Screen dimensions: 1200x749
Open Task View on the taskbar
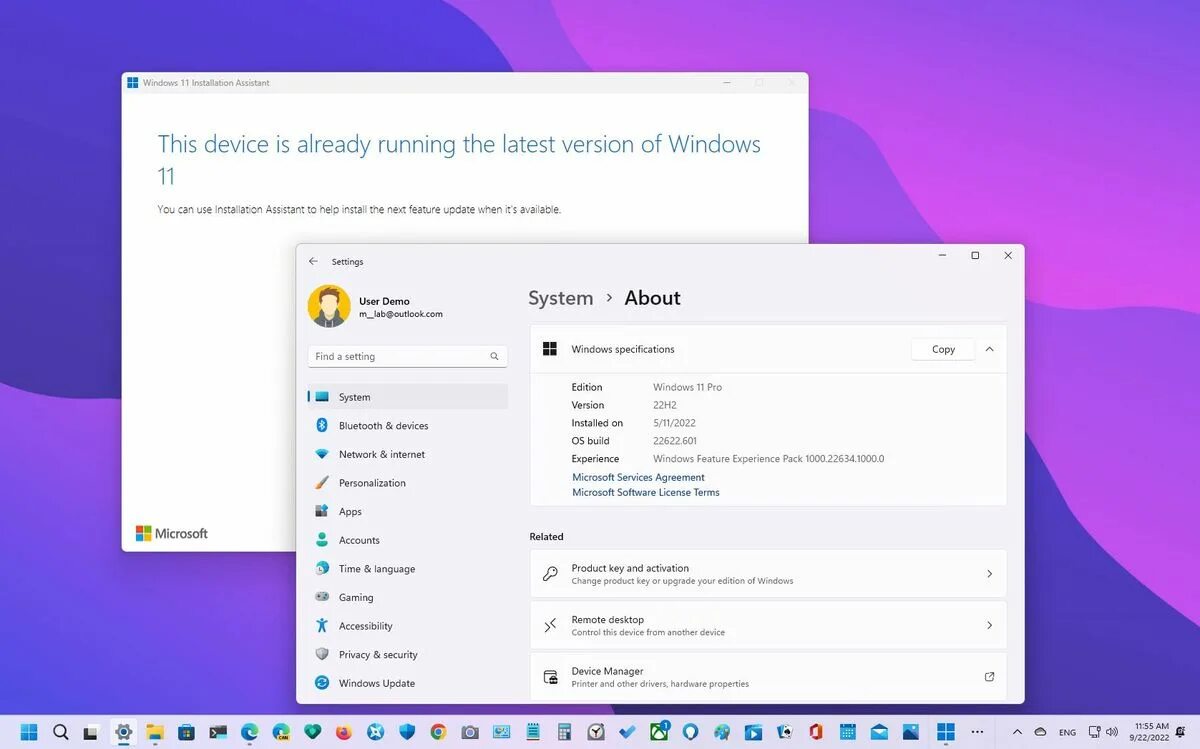pyautogui.click(x=90, y=733)
